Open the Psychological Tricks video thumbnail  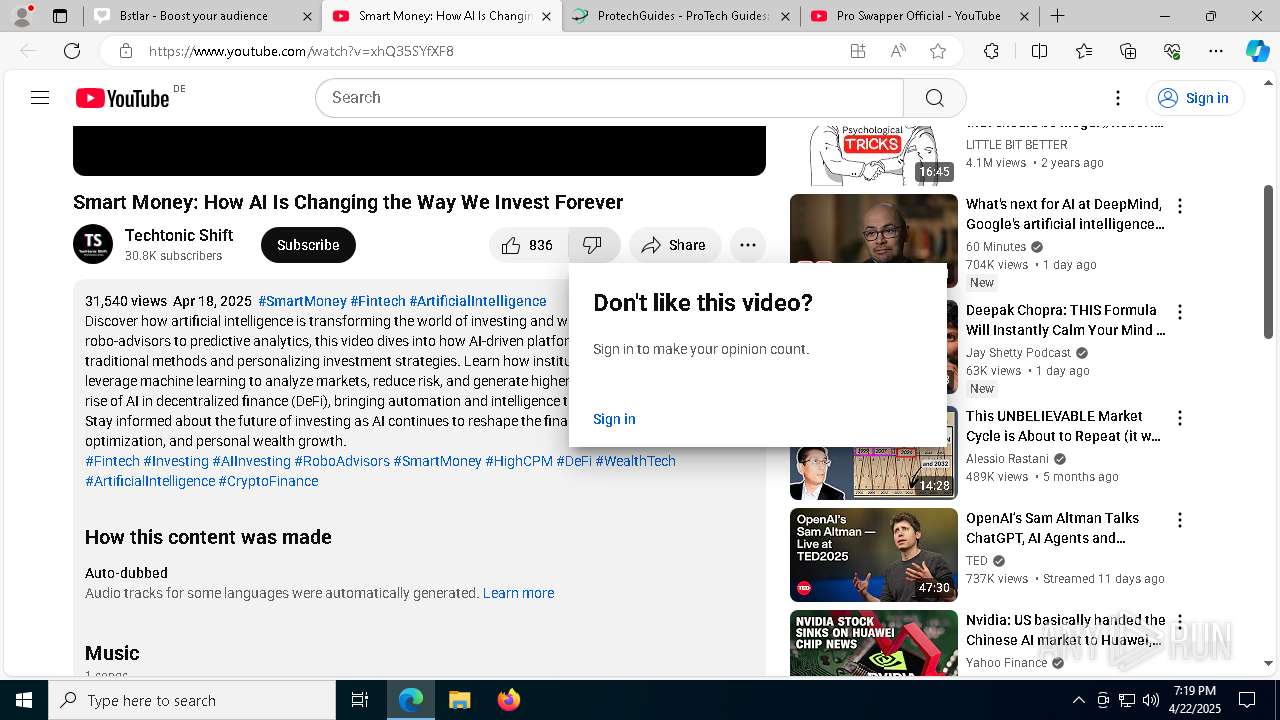(x=874, y=156)
